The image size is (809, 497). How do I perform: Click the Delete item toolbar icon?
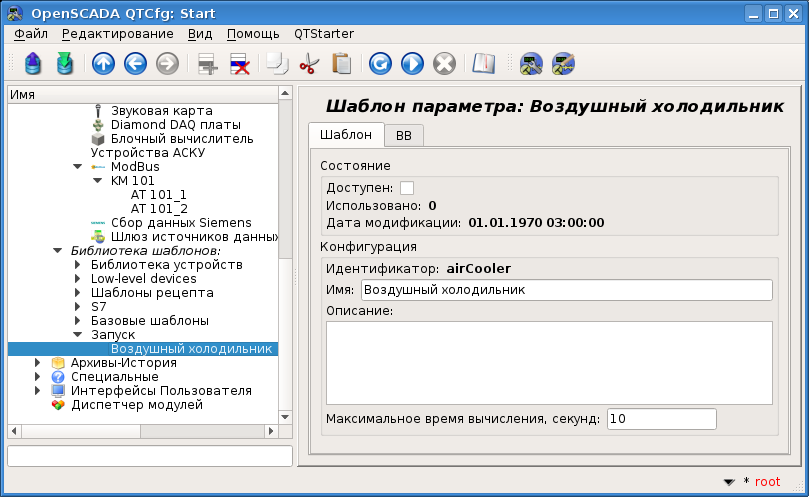239,64
